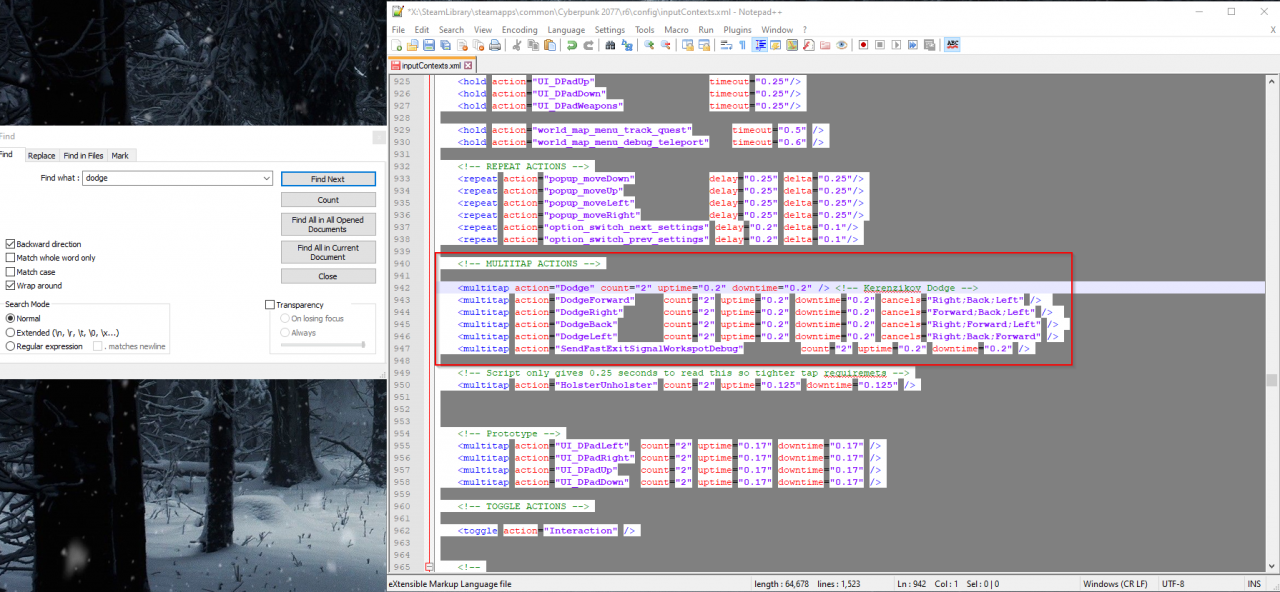Open Find via the binoculars icon
1280x592 pixels.
click(x=610, y=45)
